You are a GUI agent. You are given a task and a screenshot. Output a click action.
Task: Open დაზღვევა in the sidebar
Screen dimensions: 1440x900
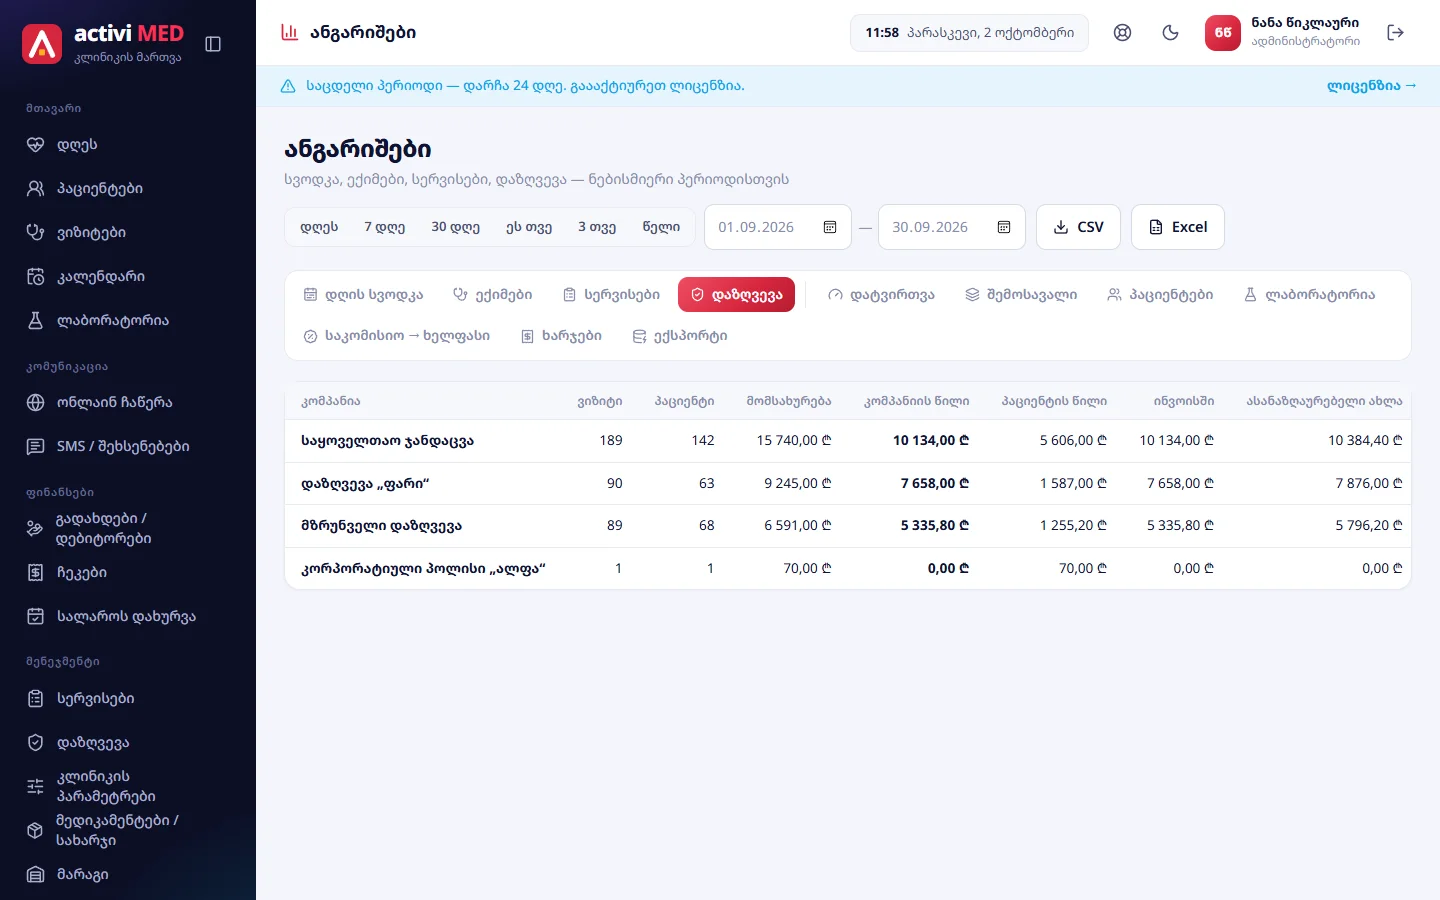(128, 743)
